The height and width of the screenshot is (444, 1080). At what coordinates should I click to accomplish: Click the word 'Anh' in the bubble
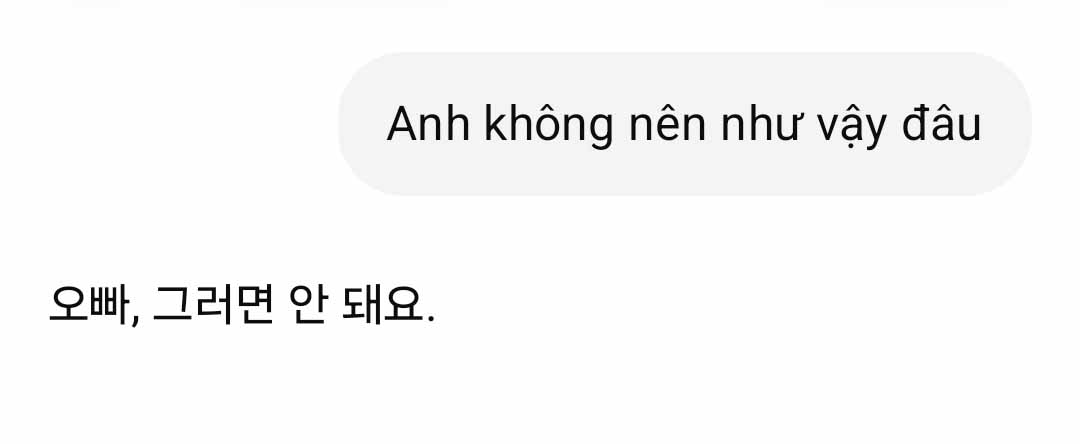coord(428,125)
